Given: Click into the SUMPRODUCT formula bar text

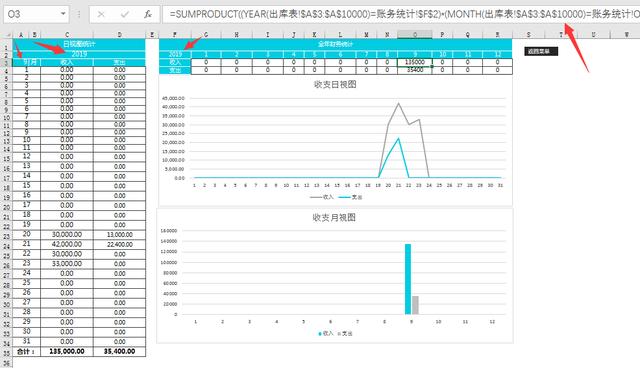Looking at the screenshot, I should 400,14.
